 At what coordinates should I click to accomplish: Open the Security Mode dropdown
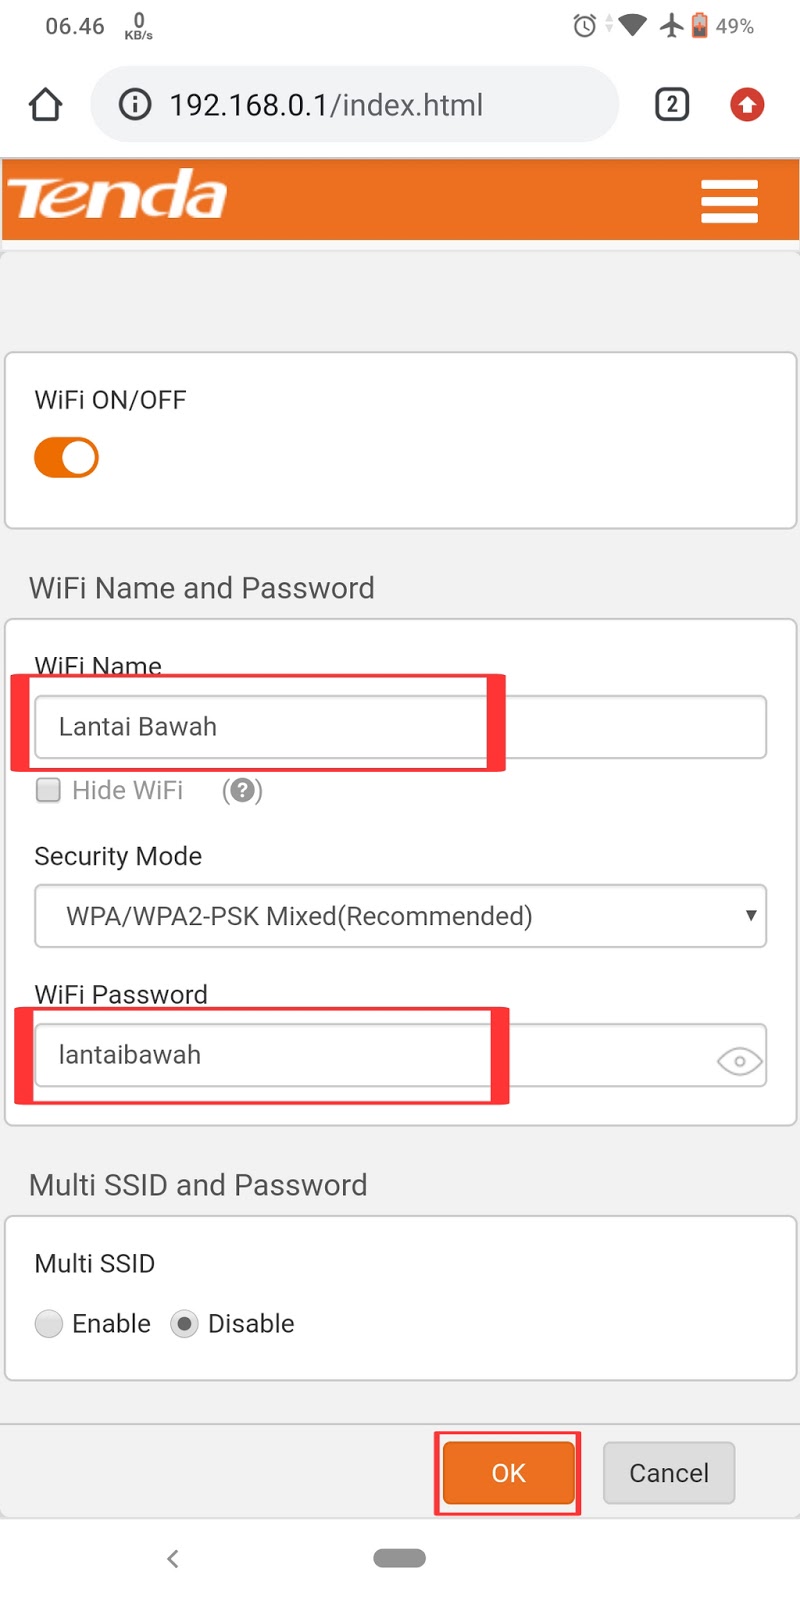(x=400, y=916)
